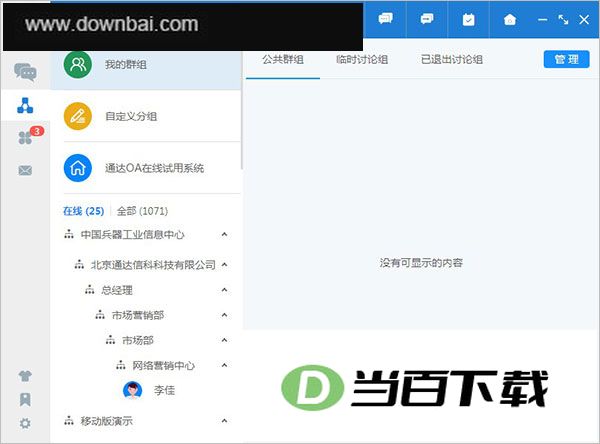Viewport: 600px width, 444px height.
Task: Click org icon beside 移动版演示
Action: point(69,421)
